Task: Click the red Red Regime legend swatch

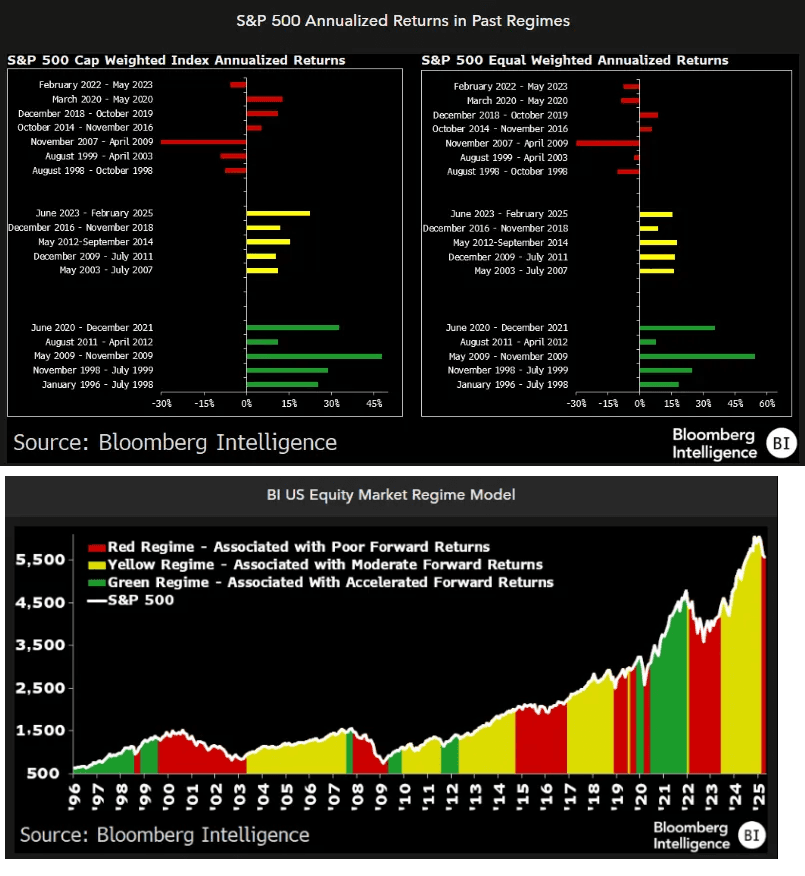Action: [x=97, y=548]
